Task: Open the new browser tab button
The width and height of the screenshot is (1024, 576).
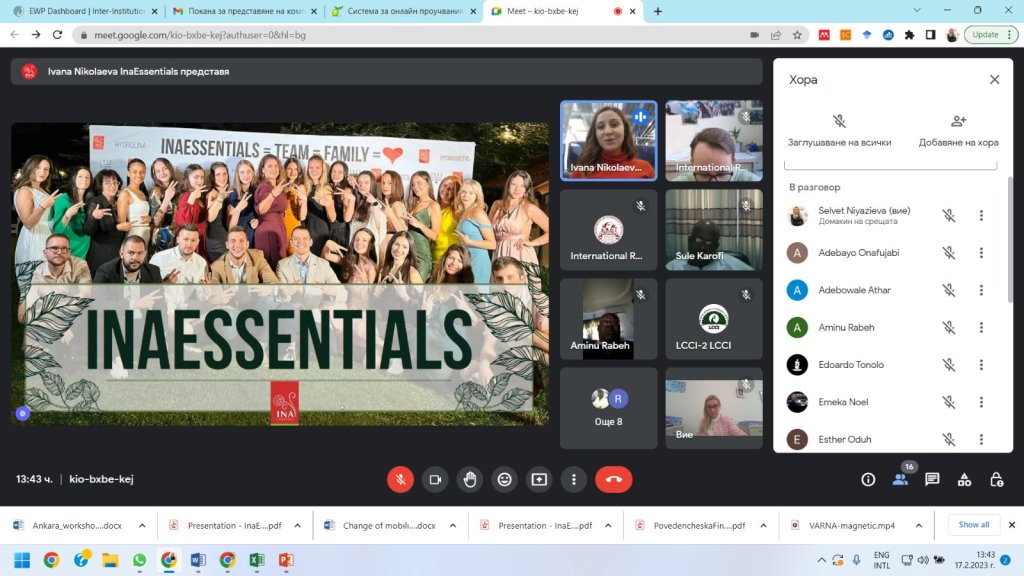Action: coord(658,11)
